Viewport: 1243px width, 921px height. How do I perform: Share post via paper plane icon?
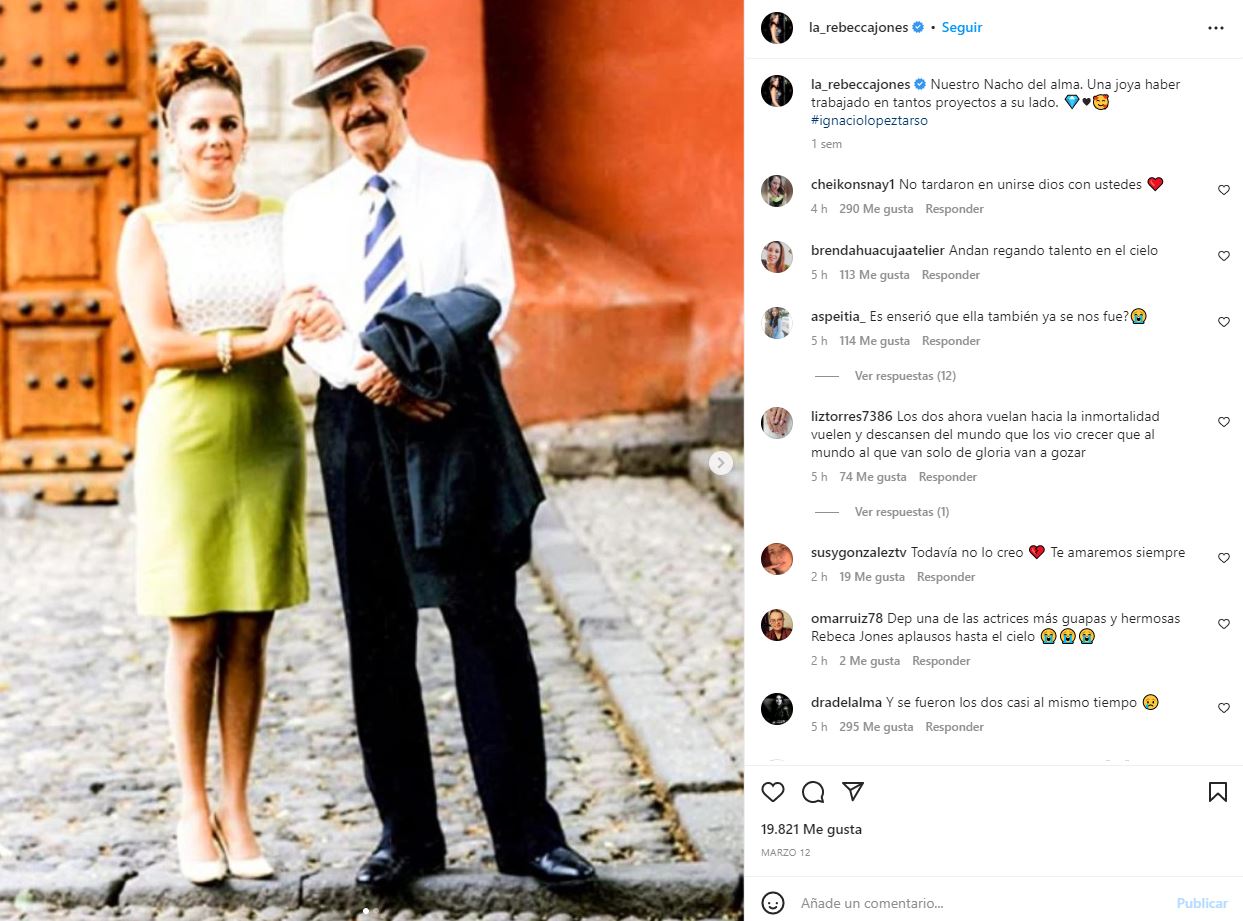[x=853, y=792]
